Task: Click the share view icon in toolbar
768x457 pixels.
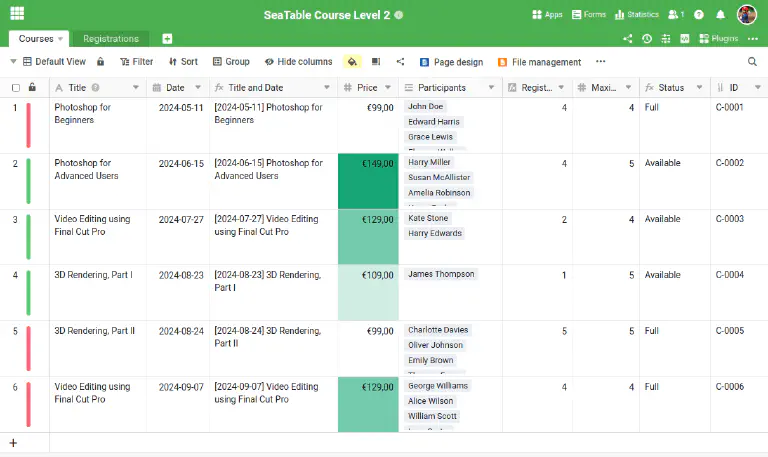Action: tap(400, 62)
